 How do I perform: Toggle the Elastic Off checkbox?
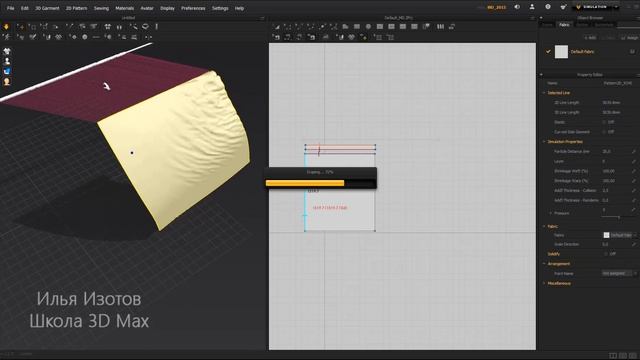(604, 122)
